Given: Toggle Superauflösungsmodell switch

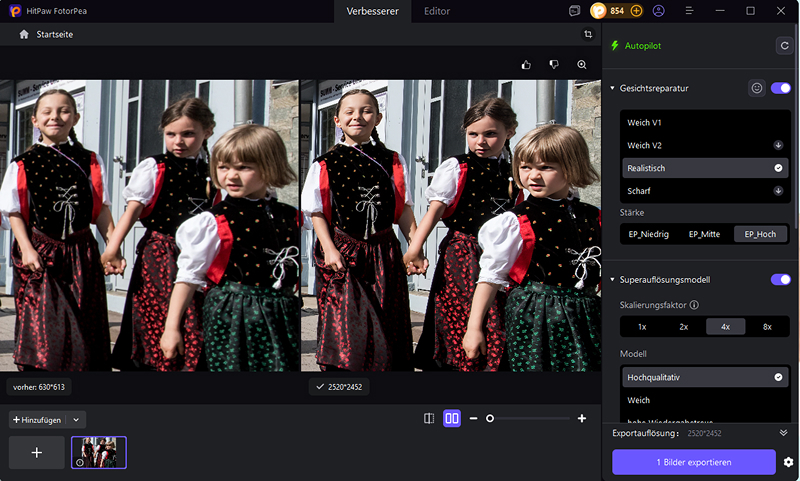Looking at the screenshot, I should point(781,280).
